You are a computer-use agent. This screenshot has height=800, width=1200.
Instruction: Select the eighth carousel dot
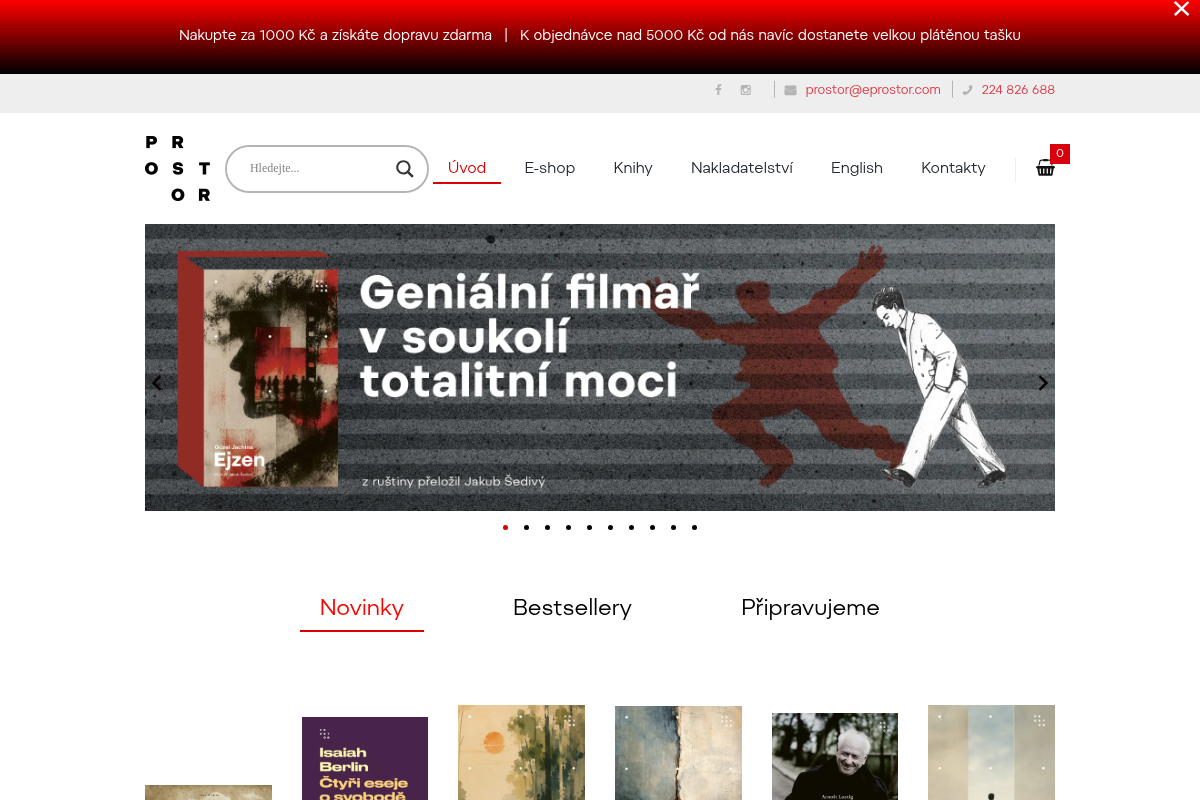tap(652, 527)
